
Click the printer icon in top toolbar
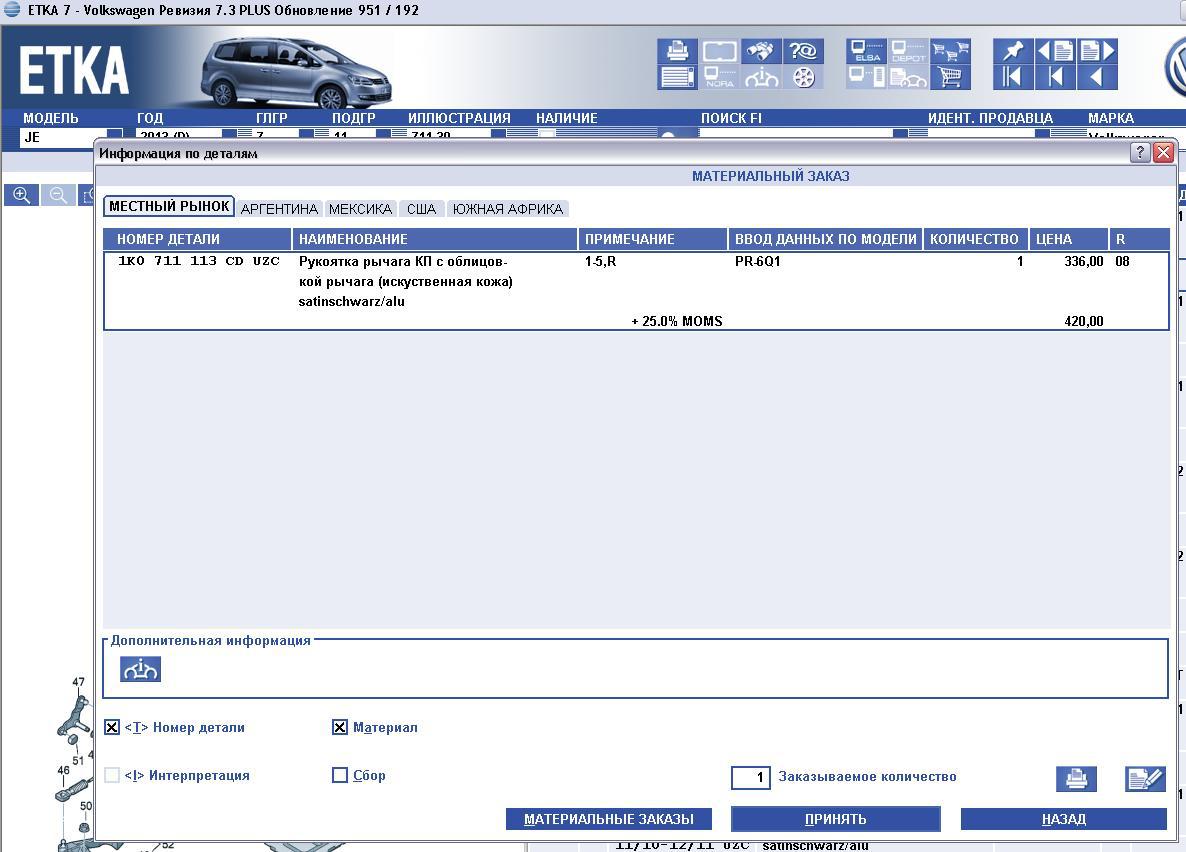click(677, 51)
